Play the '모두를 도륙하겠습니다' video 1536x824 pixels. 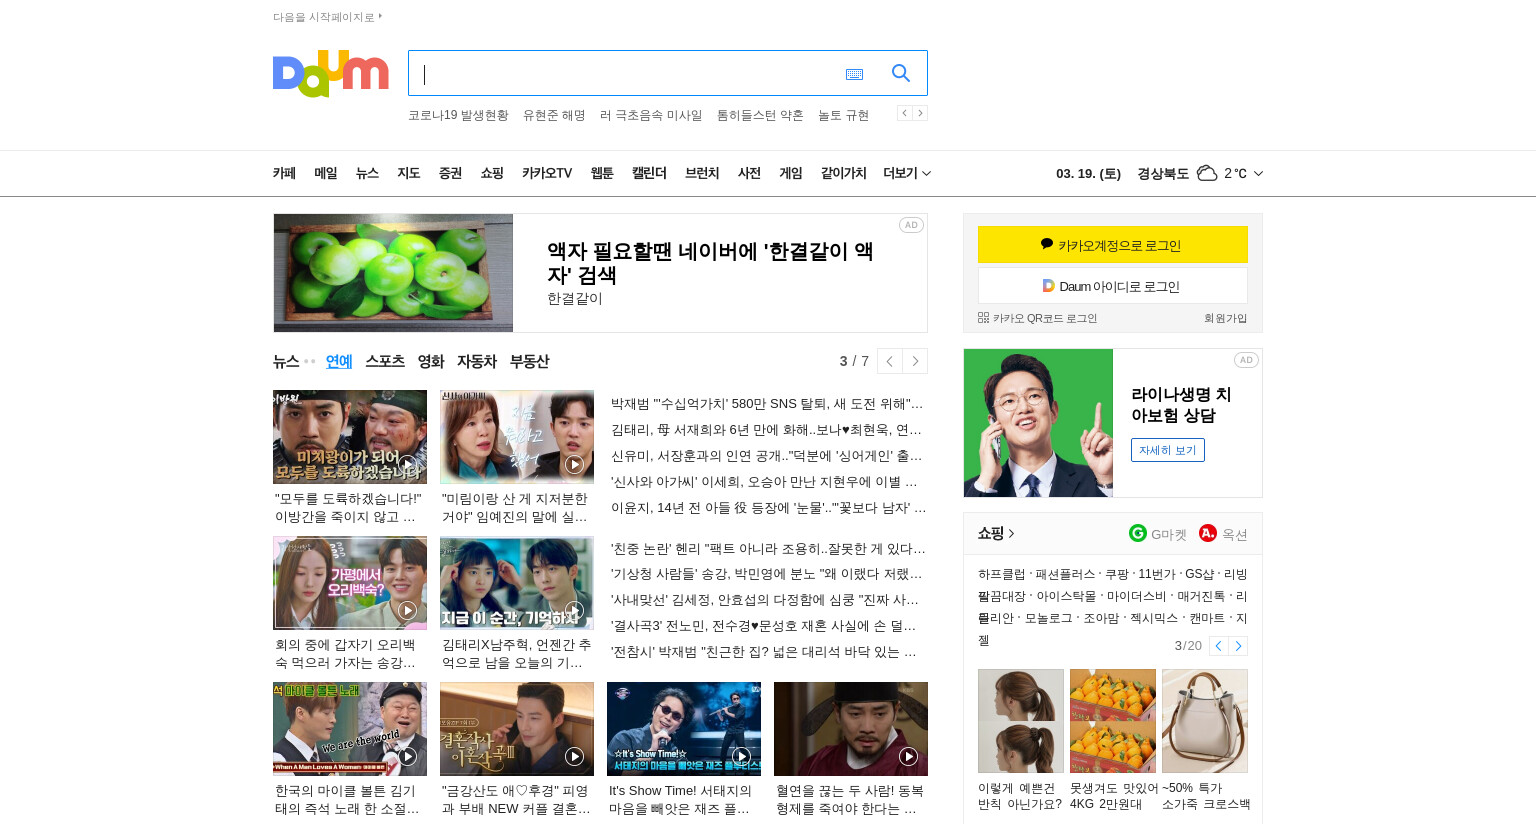point(350,437)
